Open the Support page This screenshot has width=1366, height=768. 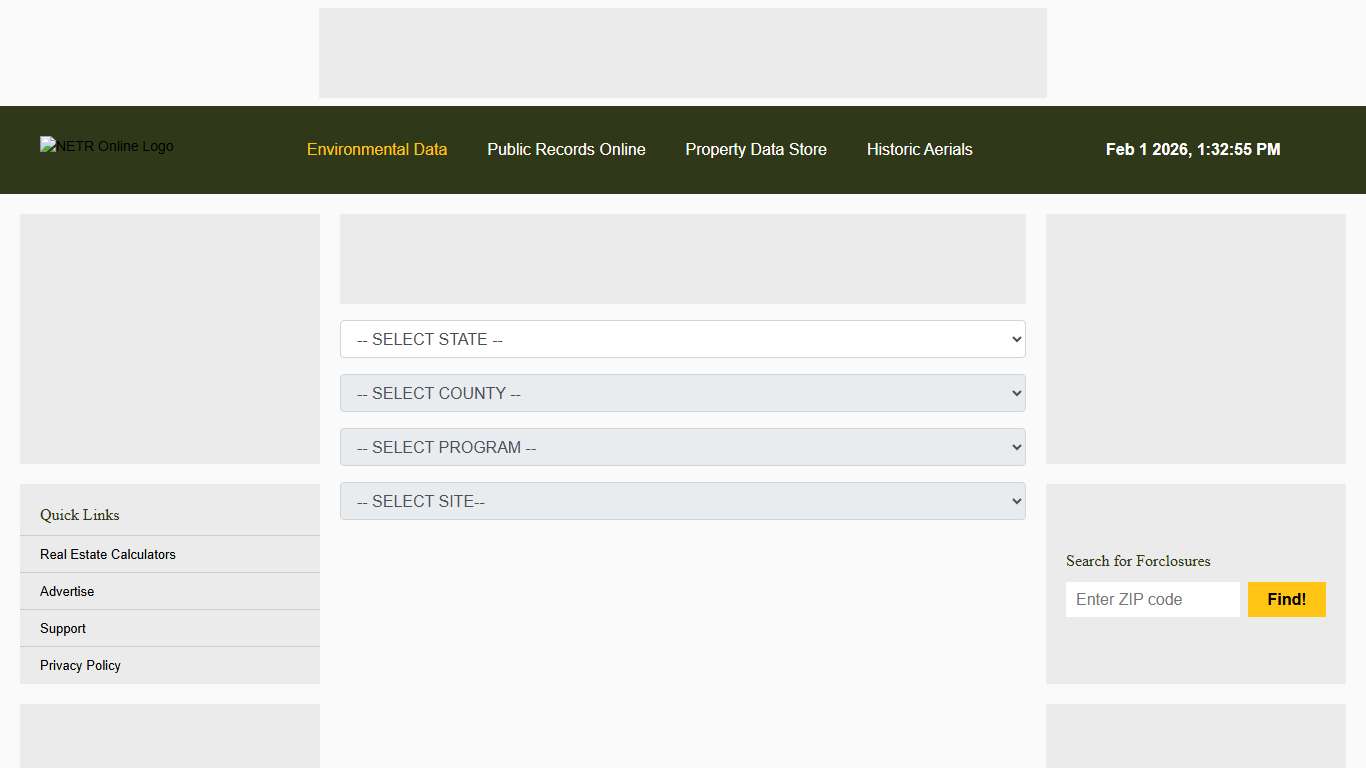pyautogui.click(x=62, y=628)
